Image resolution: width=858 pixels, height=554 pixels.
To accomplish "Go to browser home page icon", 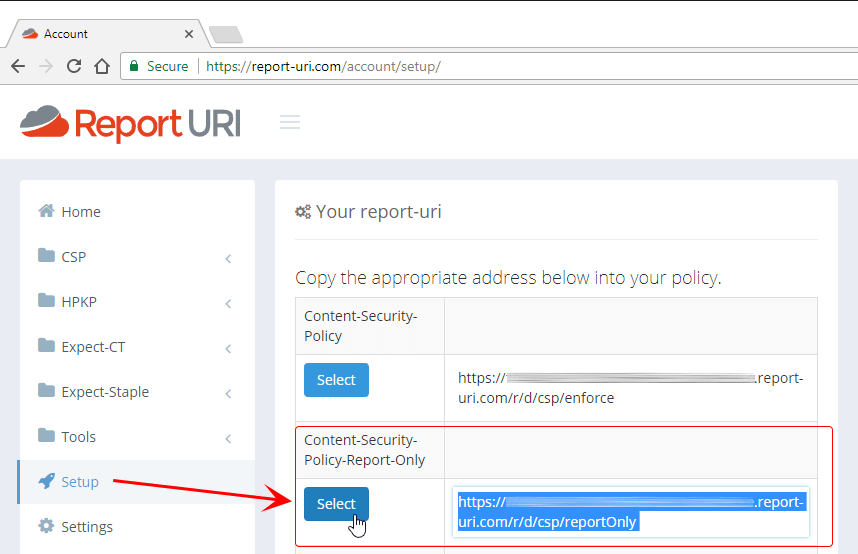I will [101, 66].
